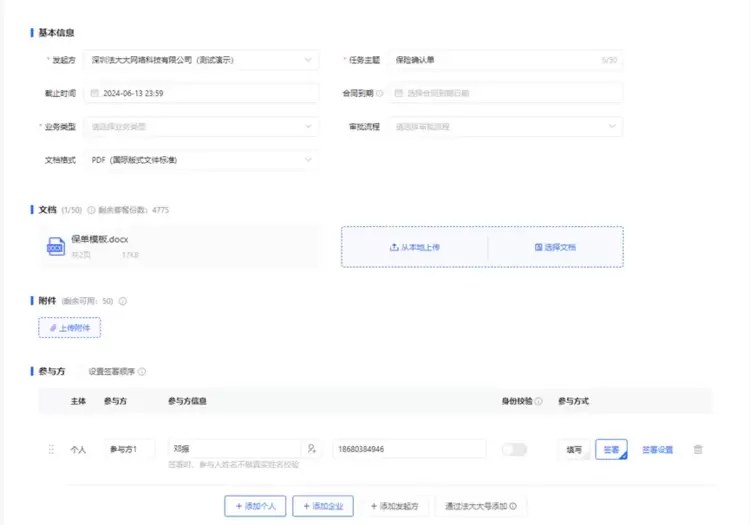Click info icon next to 附件 remaining count

[123, 301]
